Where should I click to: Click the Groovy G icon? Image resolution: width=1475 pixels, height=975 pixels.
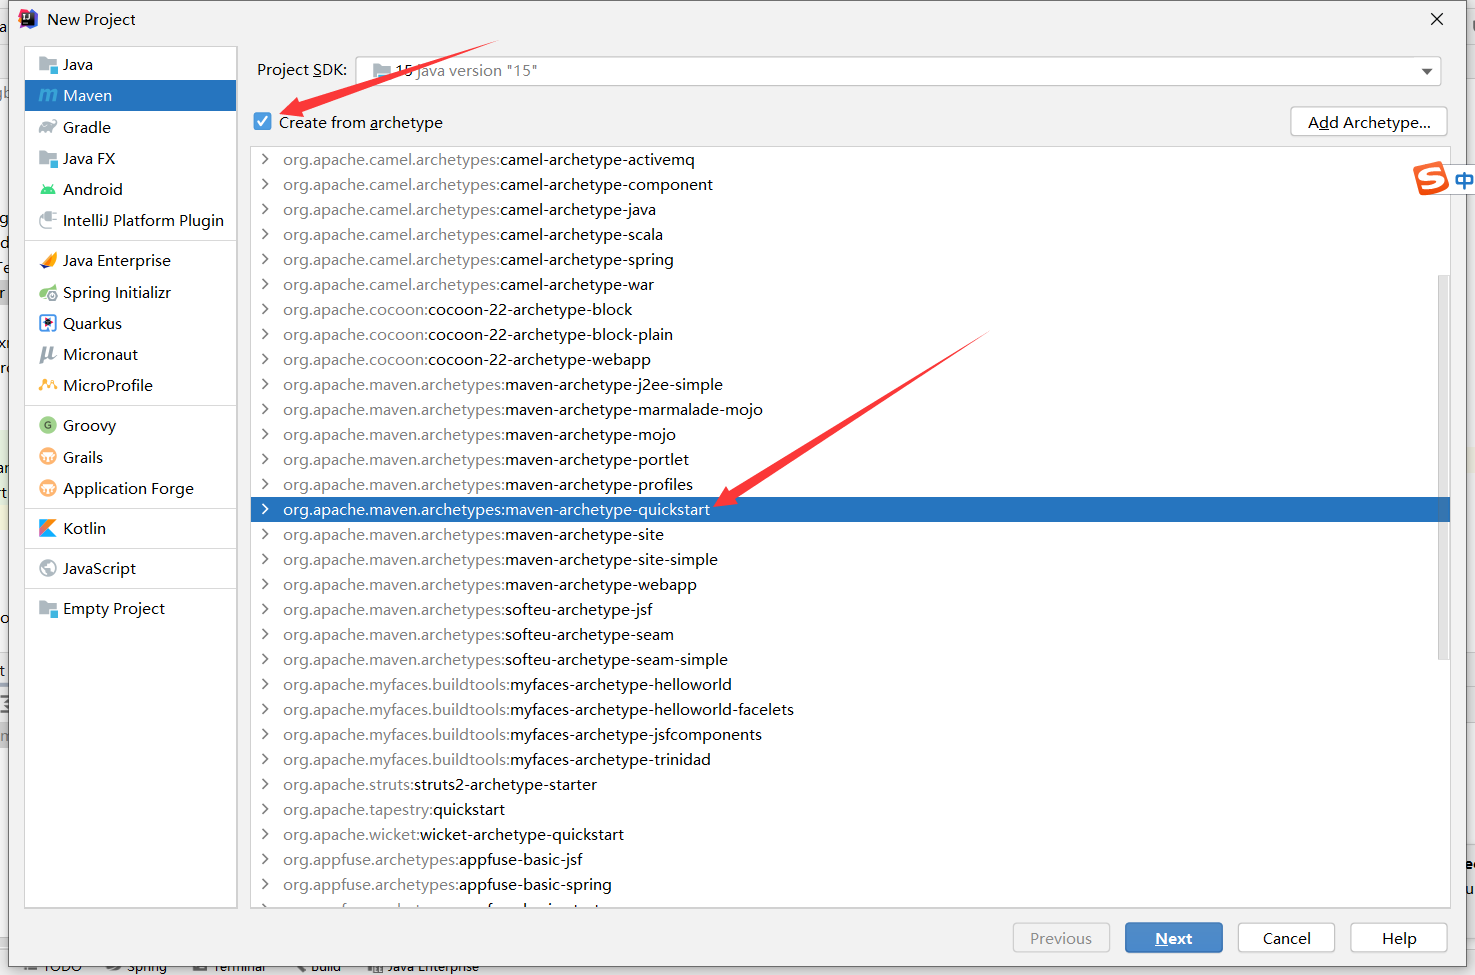point(48,425)
